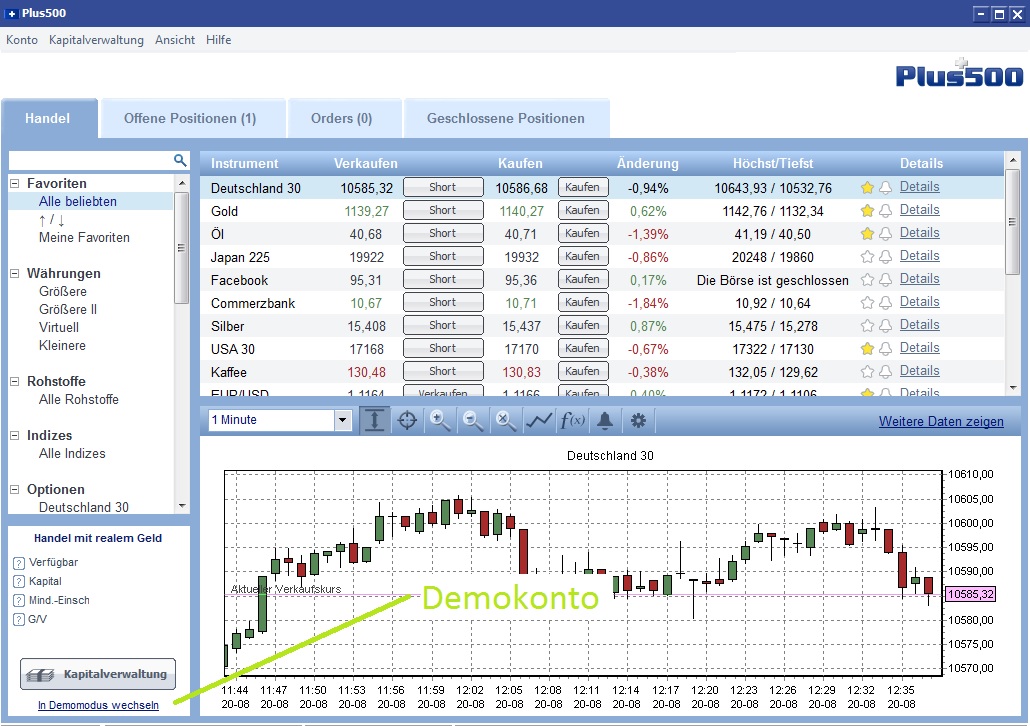
Task: Toggle the favorite star for Gold
Action: click(x=867, y=211)
